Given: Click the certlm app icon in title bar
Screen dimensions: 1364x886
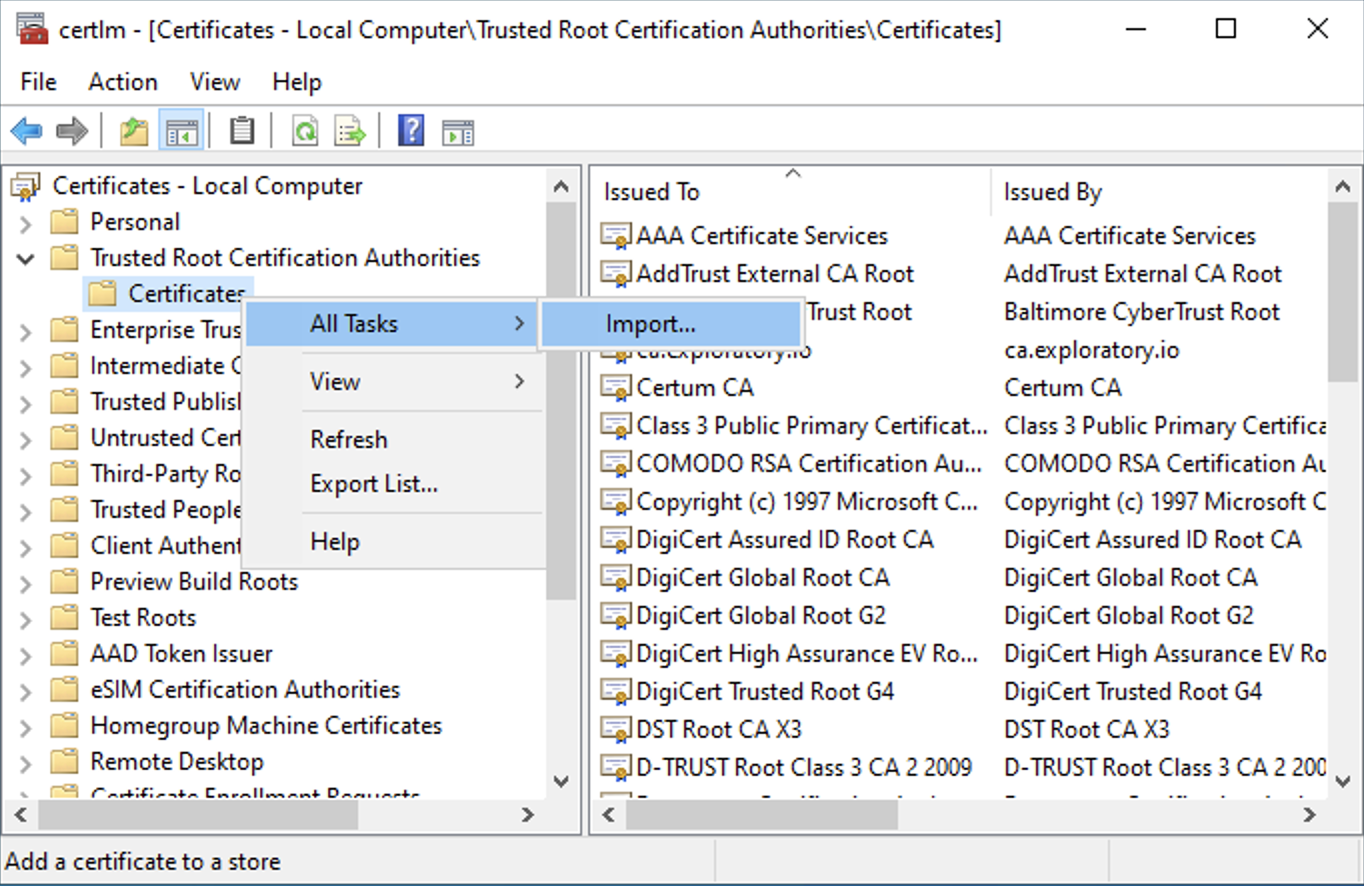Looking at the screenshot, I should tap(31, 29).
